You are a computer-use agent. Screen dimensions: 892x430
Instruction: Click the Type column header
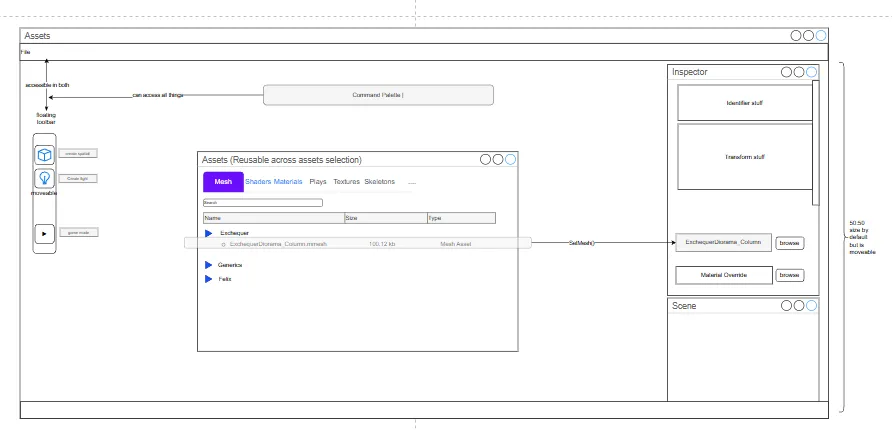click(461, 218)
